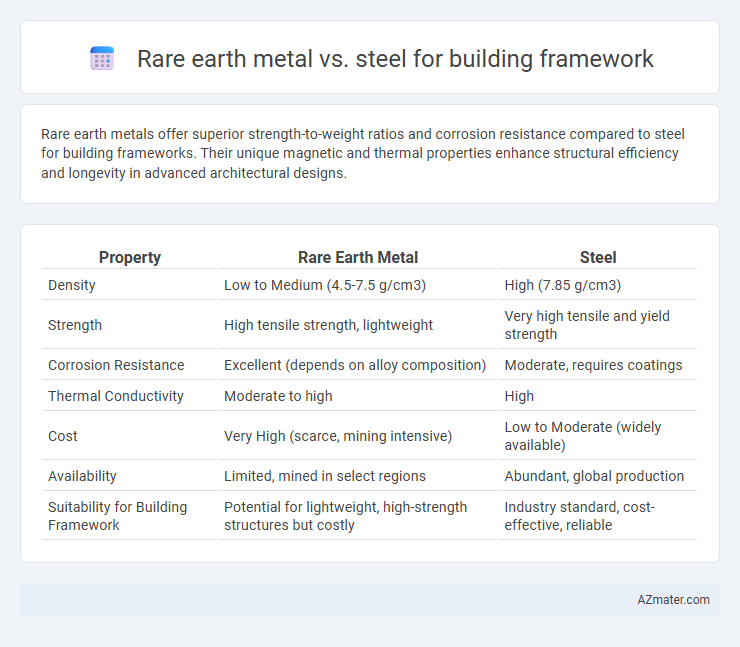Viewport: 740px width, 647px height.
Task: Click the intro paragraph starting 'Rare earth metals offer superior'
Action: 362,153
